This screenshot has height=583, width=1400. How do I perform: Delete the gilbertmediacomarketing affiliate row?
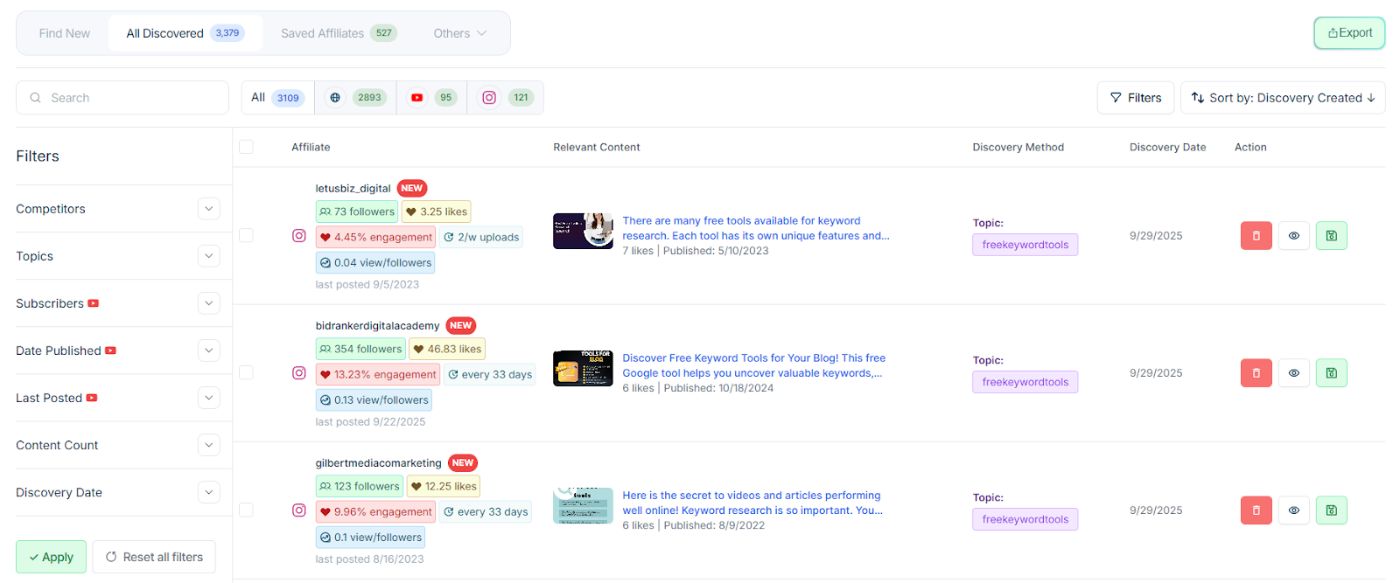pyautogui.click(x=1256, y=510)
